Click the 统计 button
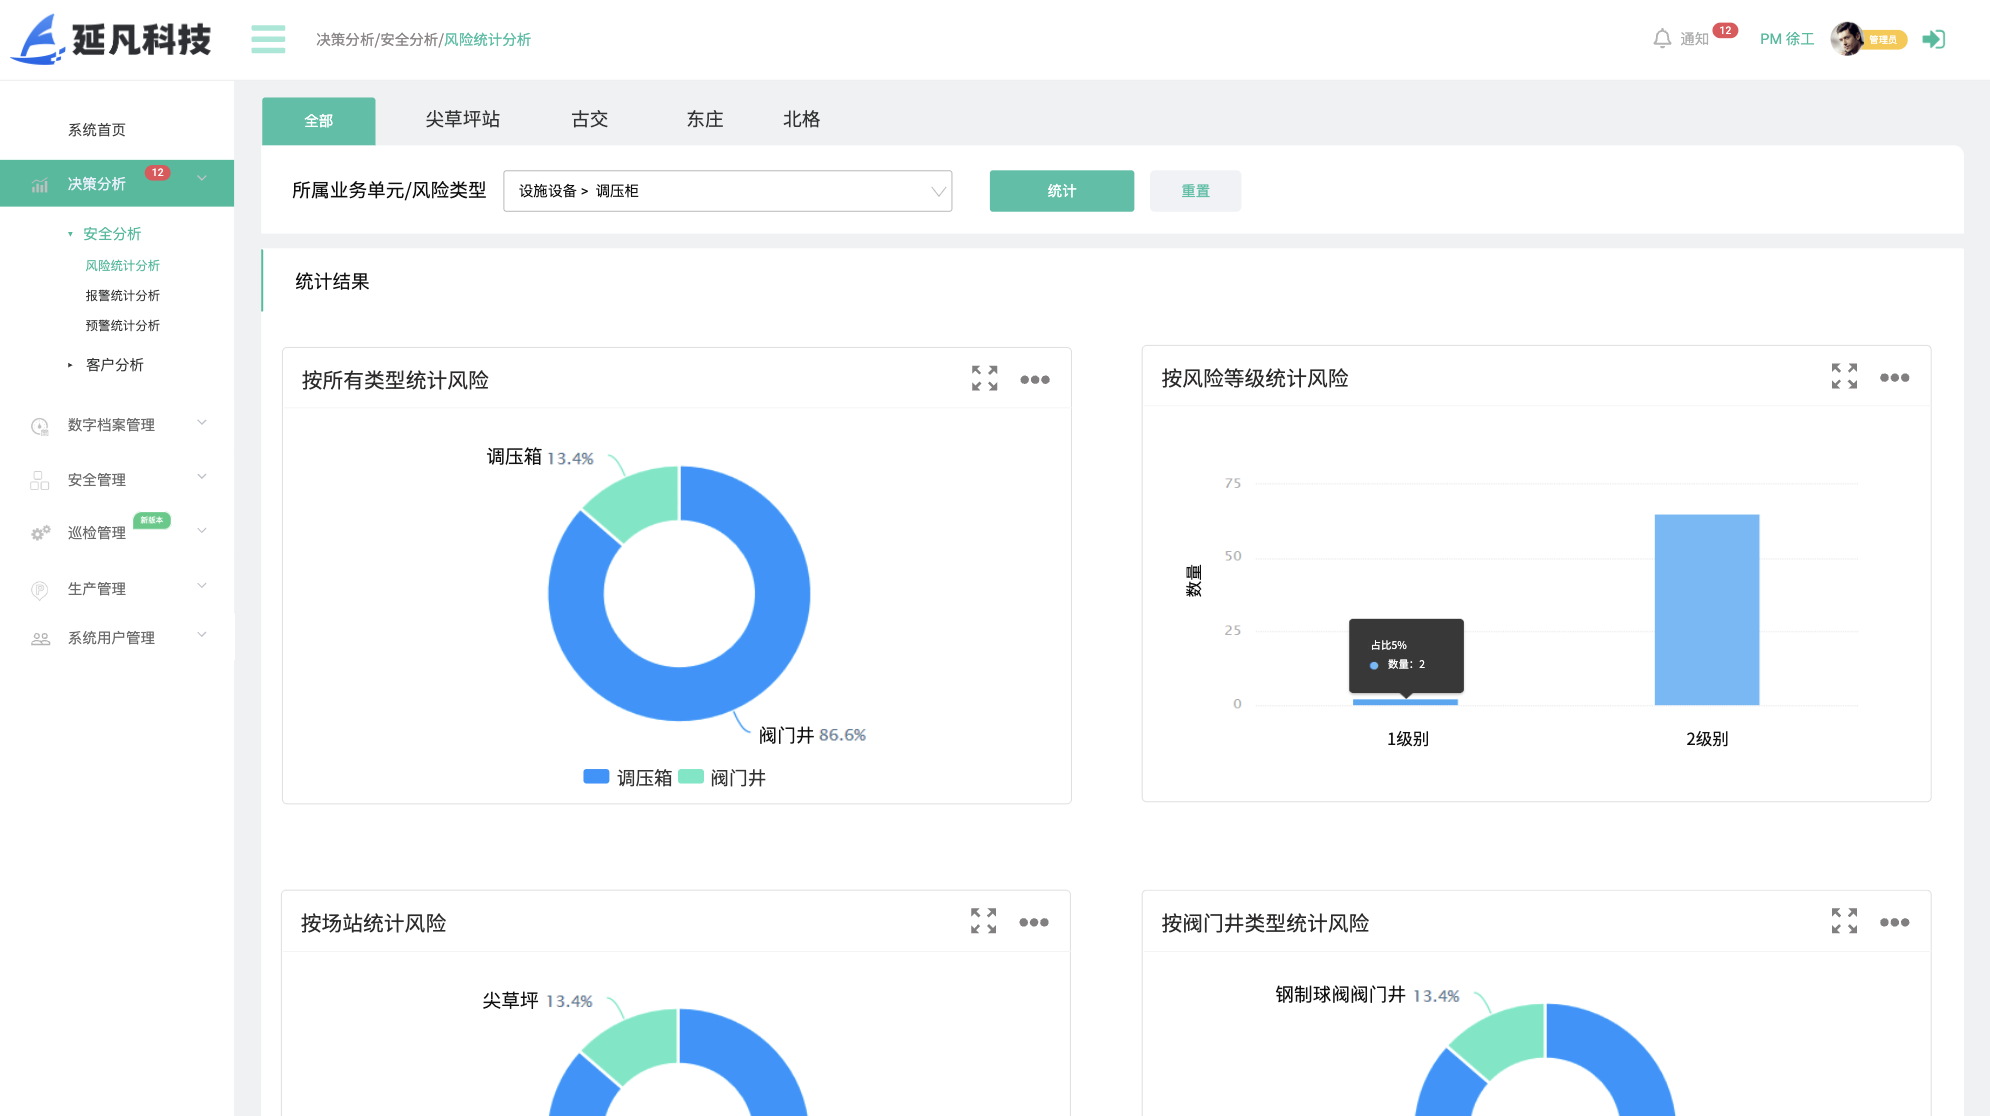1990x1116 pixels. coord(1061,191)
